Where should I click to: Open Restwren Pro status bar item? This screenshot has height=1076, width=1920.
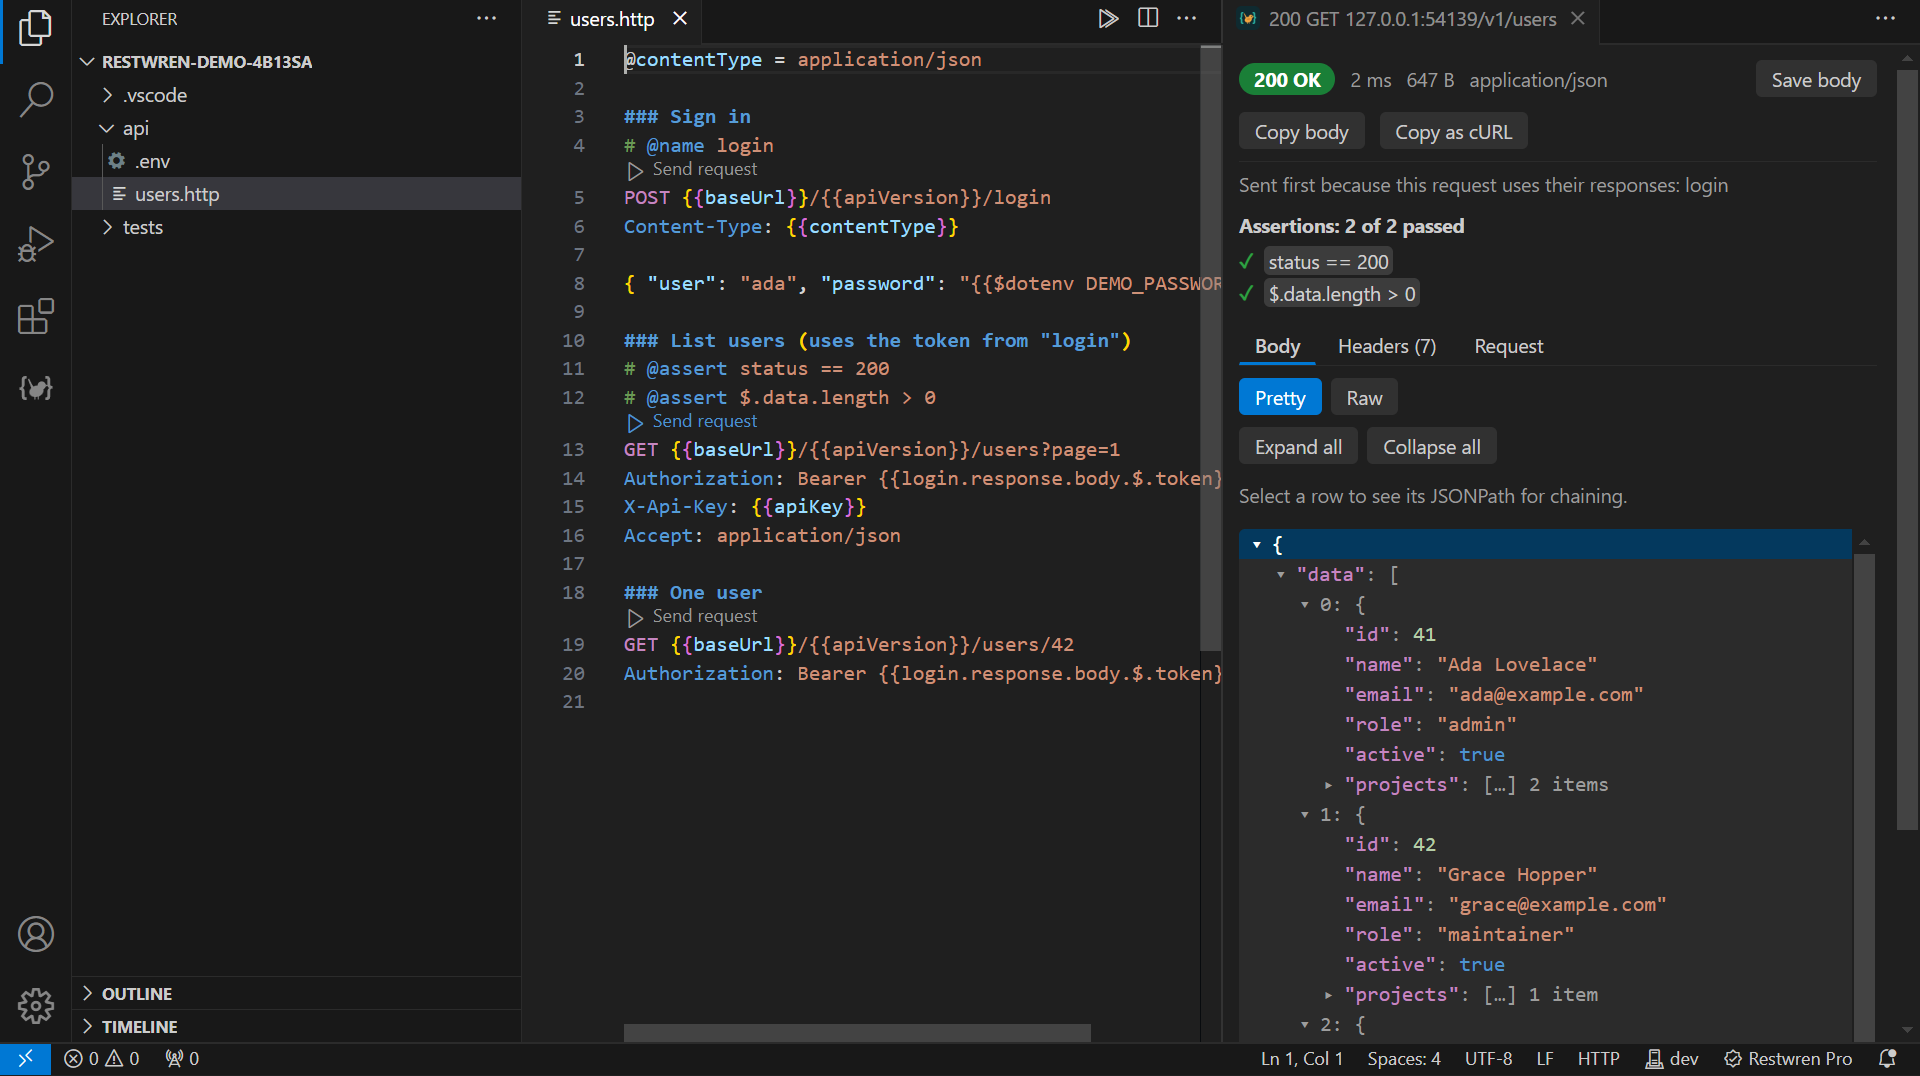1788,1058
